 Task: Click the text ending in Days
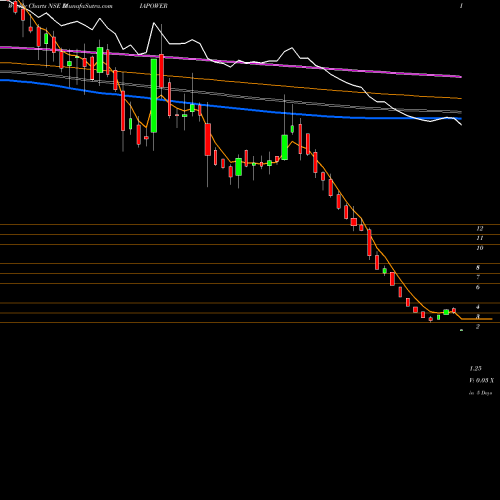(x=481, y=393)
